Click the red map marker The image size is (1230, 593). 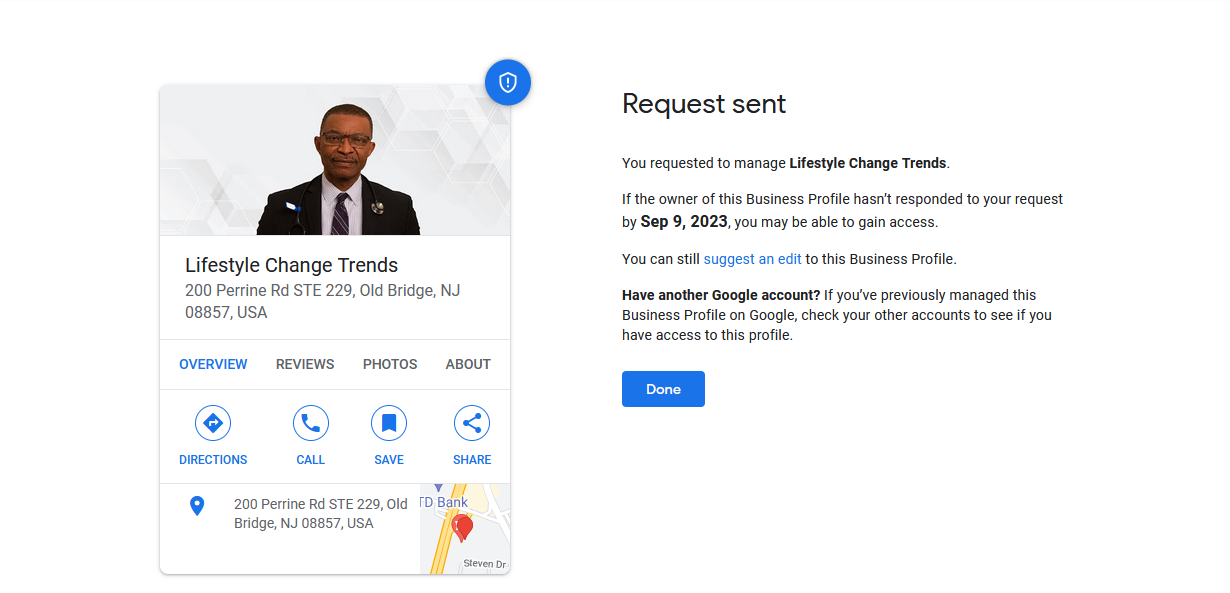pyautogui.click(x=462, y=528)
